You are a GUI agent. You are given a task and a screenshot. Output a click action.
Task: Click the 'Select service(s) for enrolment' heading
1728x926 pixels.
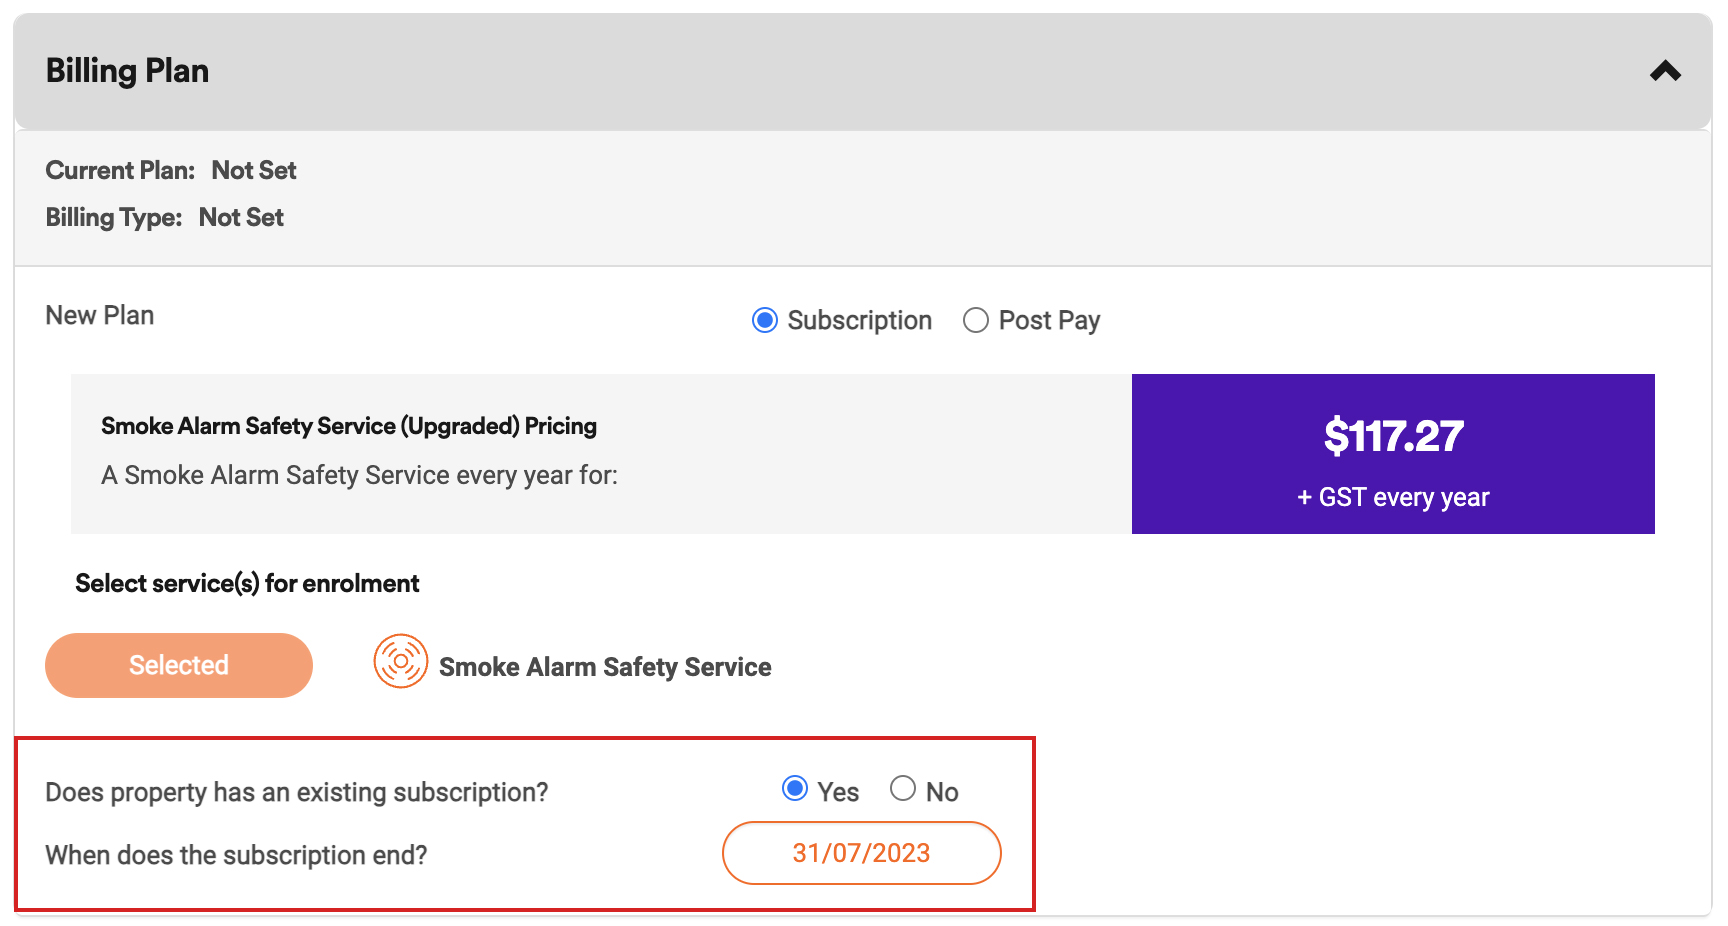click(x=247, y=583)
